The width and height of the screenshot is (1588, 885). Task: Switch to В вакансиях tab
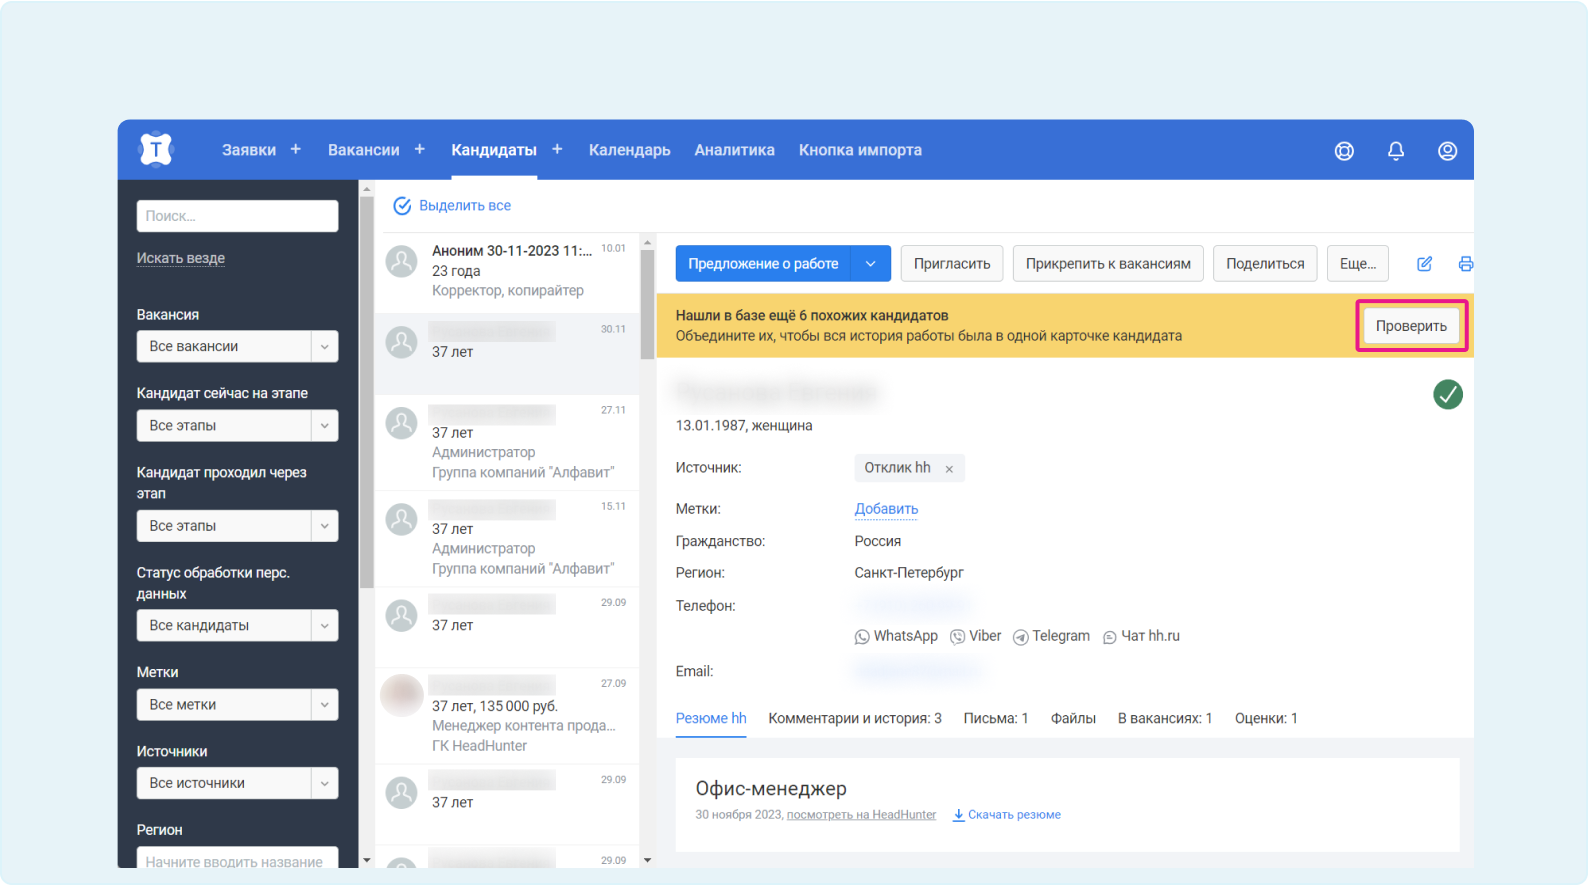1165,718
